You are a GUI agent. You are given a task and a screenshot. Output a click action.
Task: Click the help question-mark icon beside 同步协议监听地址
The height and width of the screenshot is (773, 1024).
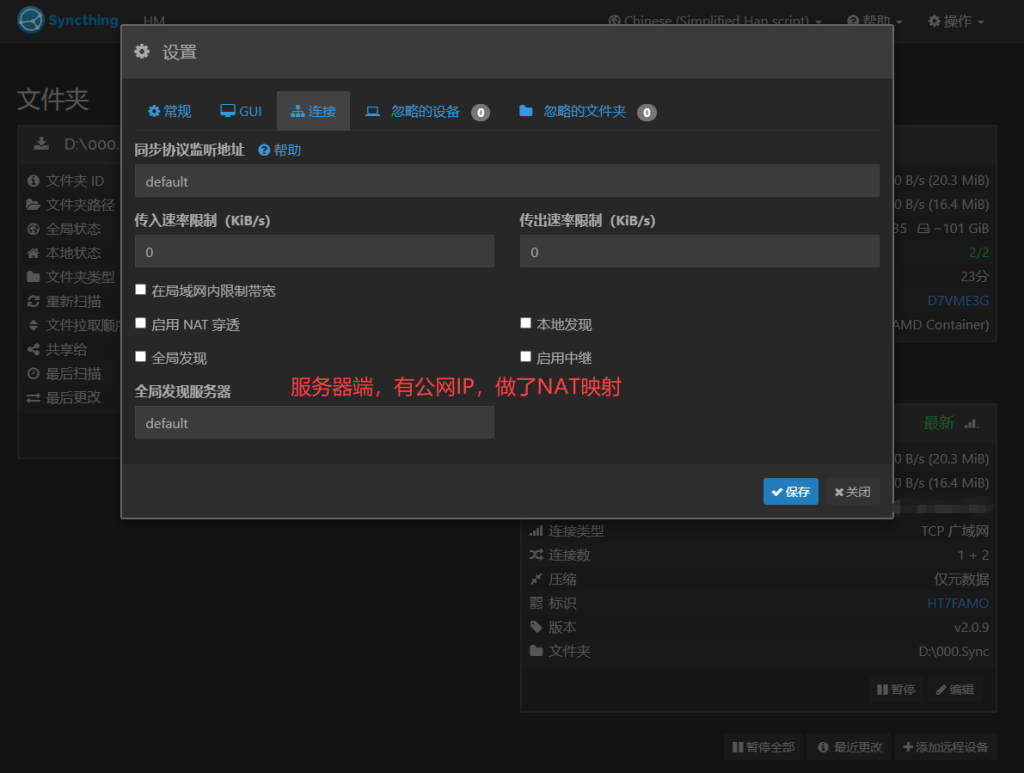(x=264, y=150)
